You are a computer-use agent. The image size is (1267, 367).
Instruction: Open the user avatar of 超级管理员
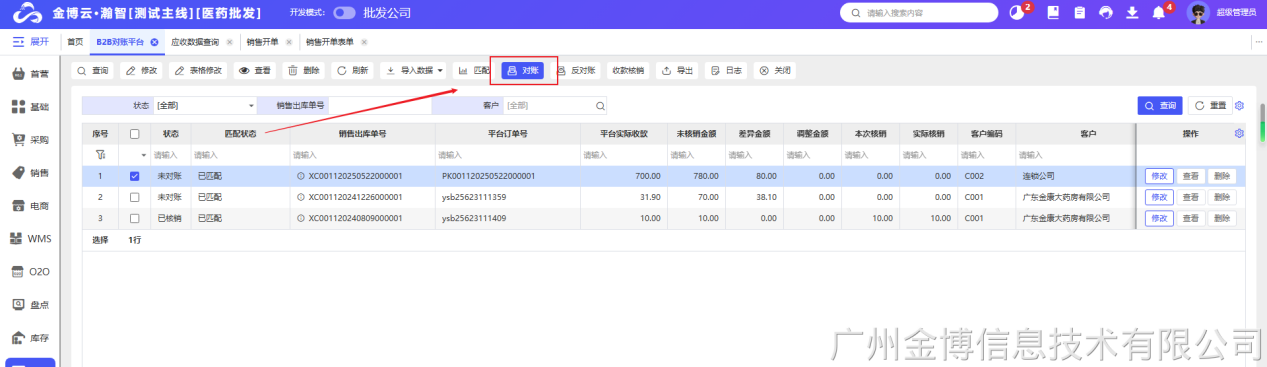1198,12
